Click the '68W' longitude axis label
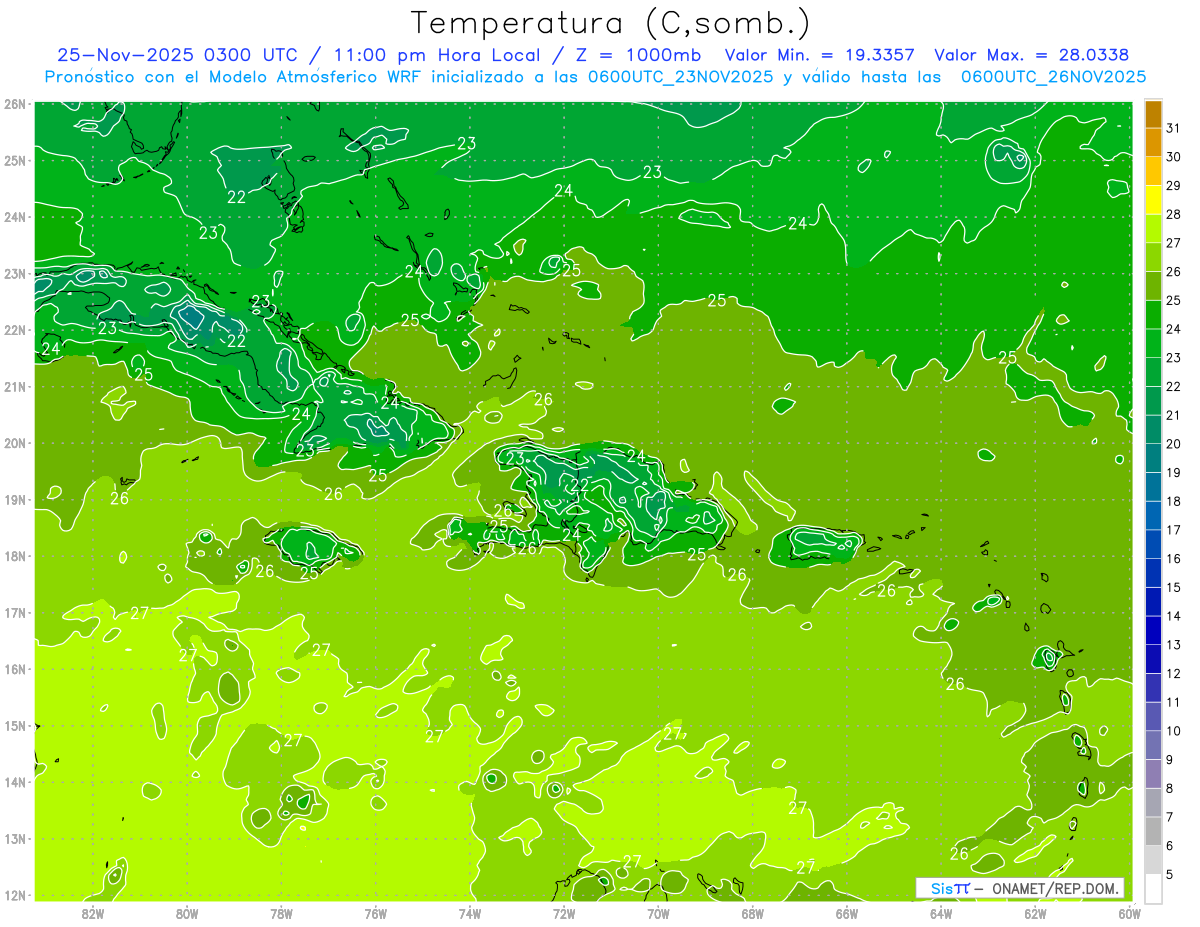This screenshot has height=927, width=1200. pos(753,912)
